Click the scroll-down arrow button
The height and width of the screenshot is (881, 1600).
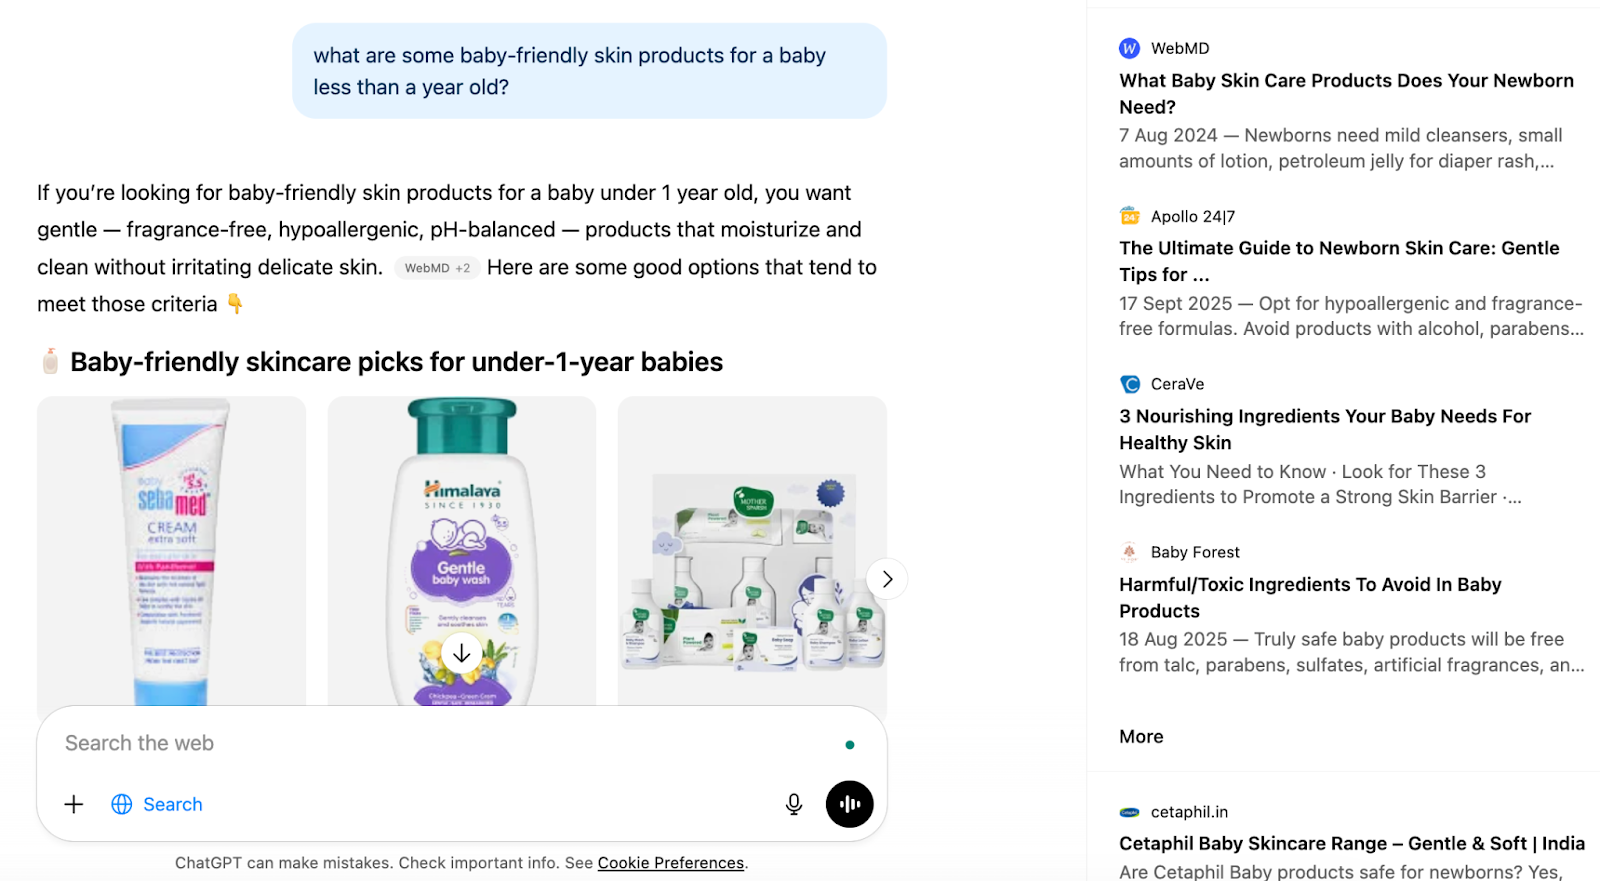click(462, 654)
